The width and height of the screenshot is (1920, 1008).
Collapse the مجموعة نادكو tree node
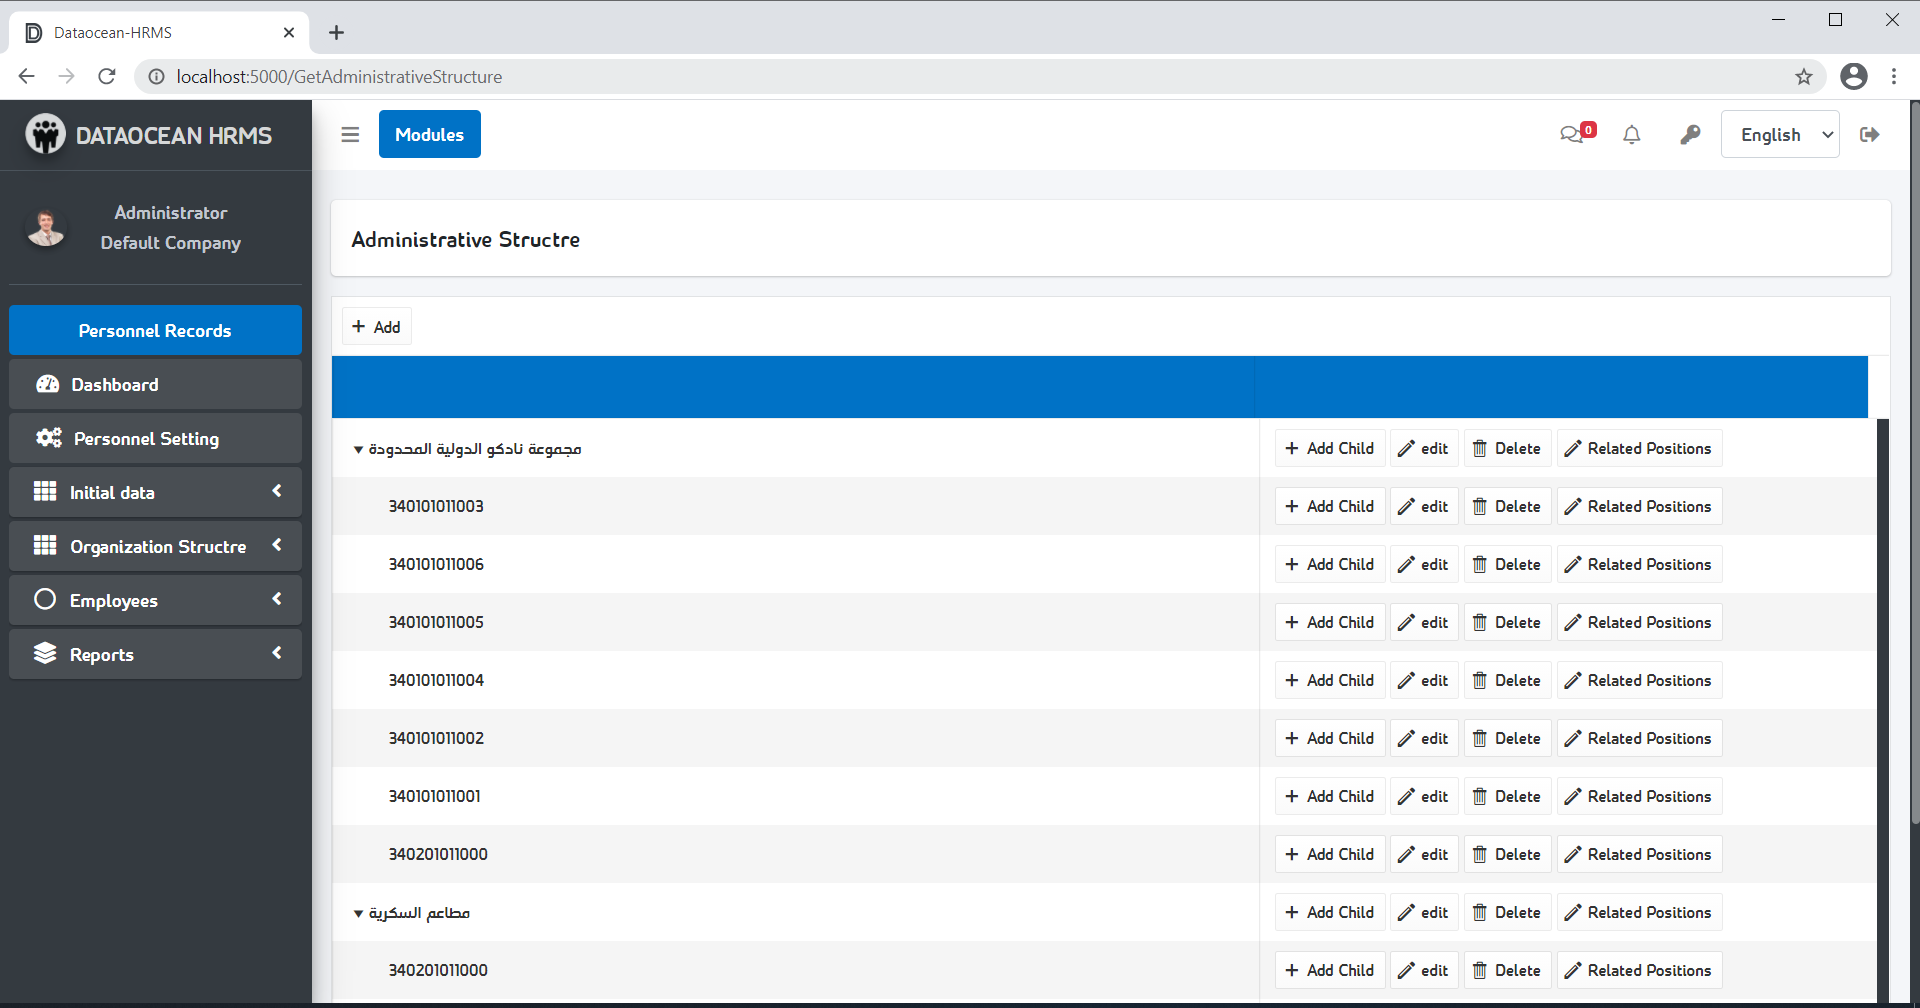tap(358, 450)
